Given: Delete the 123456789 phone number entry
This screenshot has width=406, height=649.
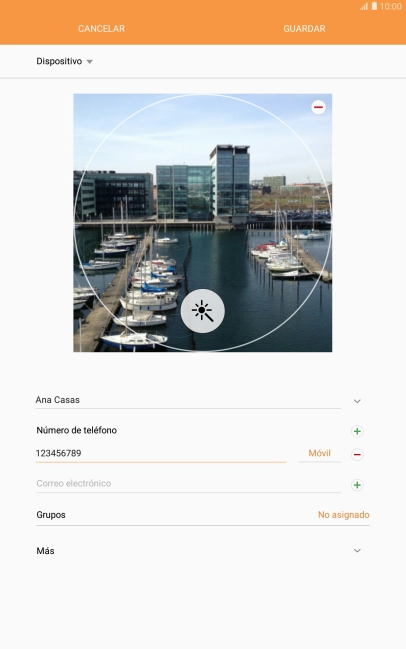Looking at the screenshot, I should pyautogui.click(x=357, y=454).
